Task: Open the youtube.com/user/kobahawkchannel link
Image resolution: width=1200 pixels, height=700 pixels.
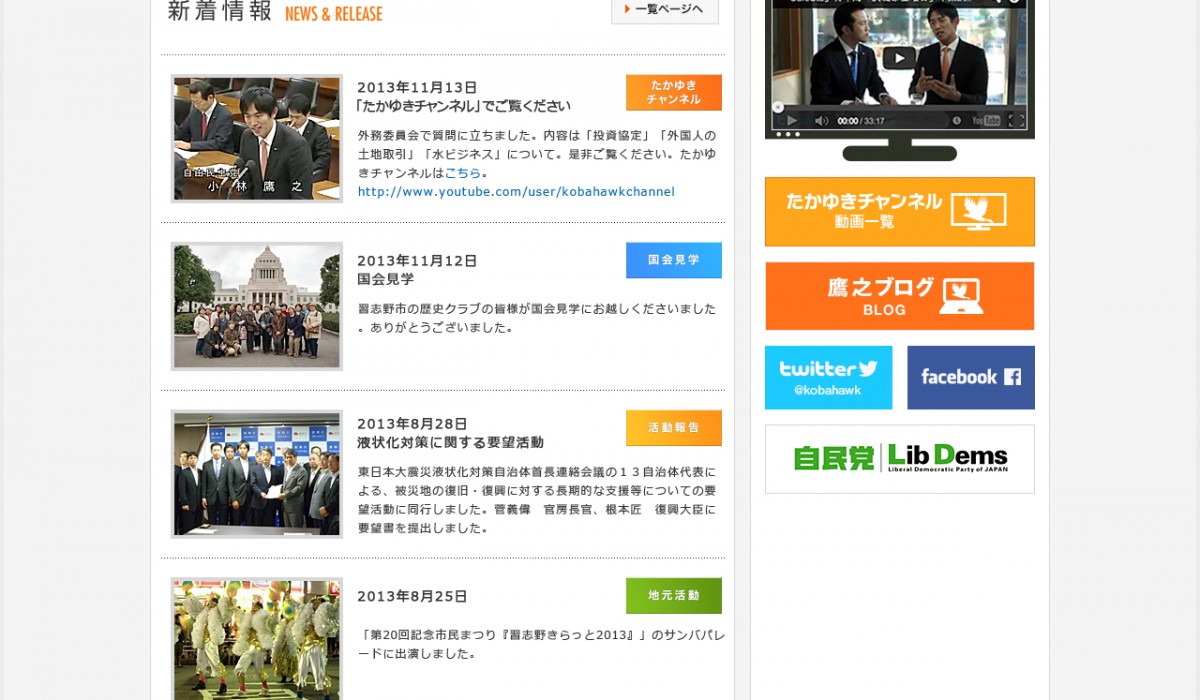Action: 516,192
